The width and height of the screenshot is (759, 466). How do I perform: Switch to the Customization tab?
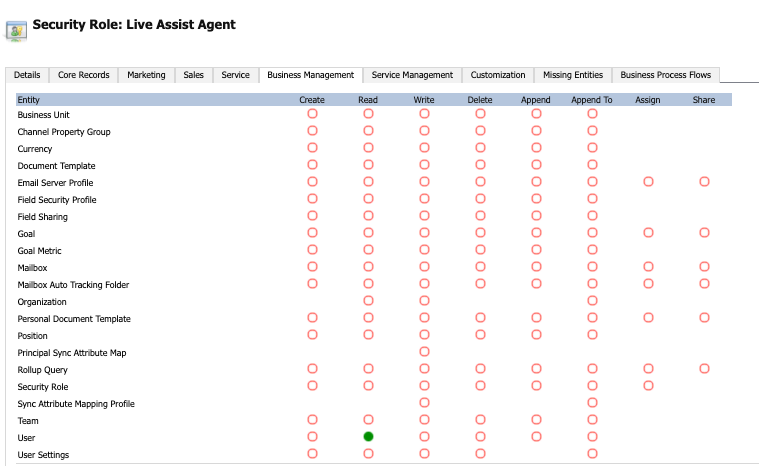tap(498, 75)
